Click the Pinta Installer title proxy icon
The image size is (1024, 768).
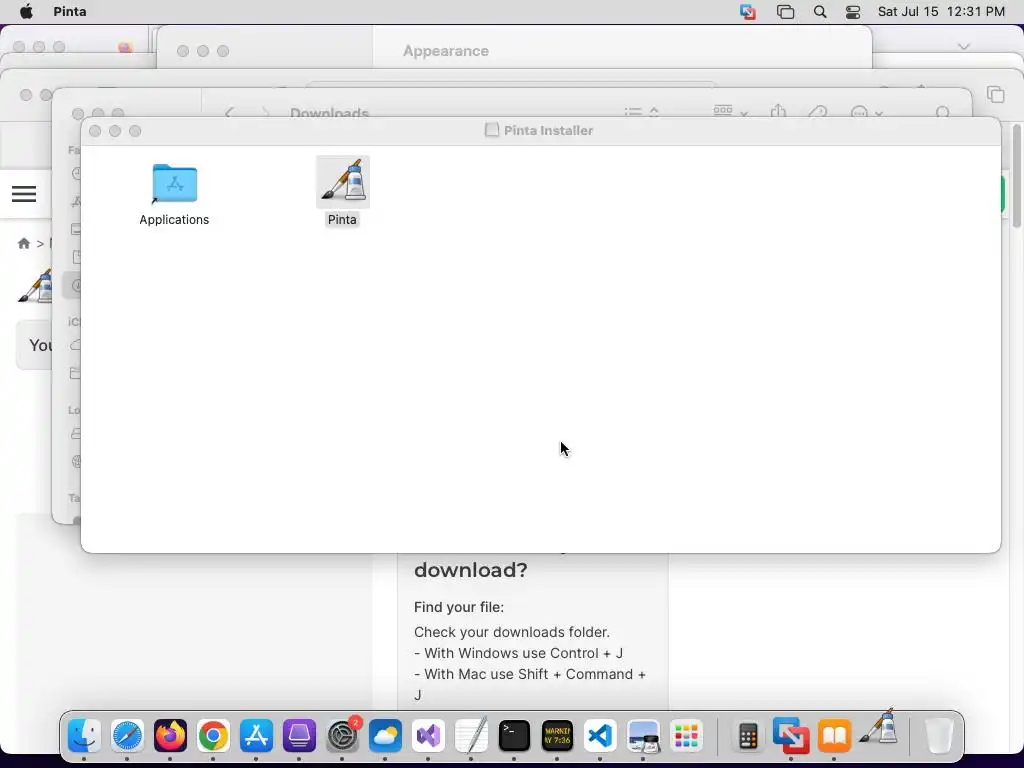(492, 130)
